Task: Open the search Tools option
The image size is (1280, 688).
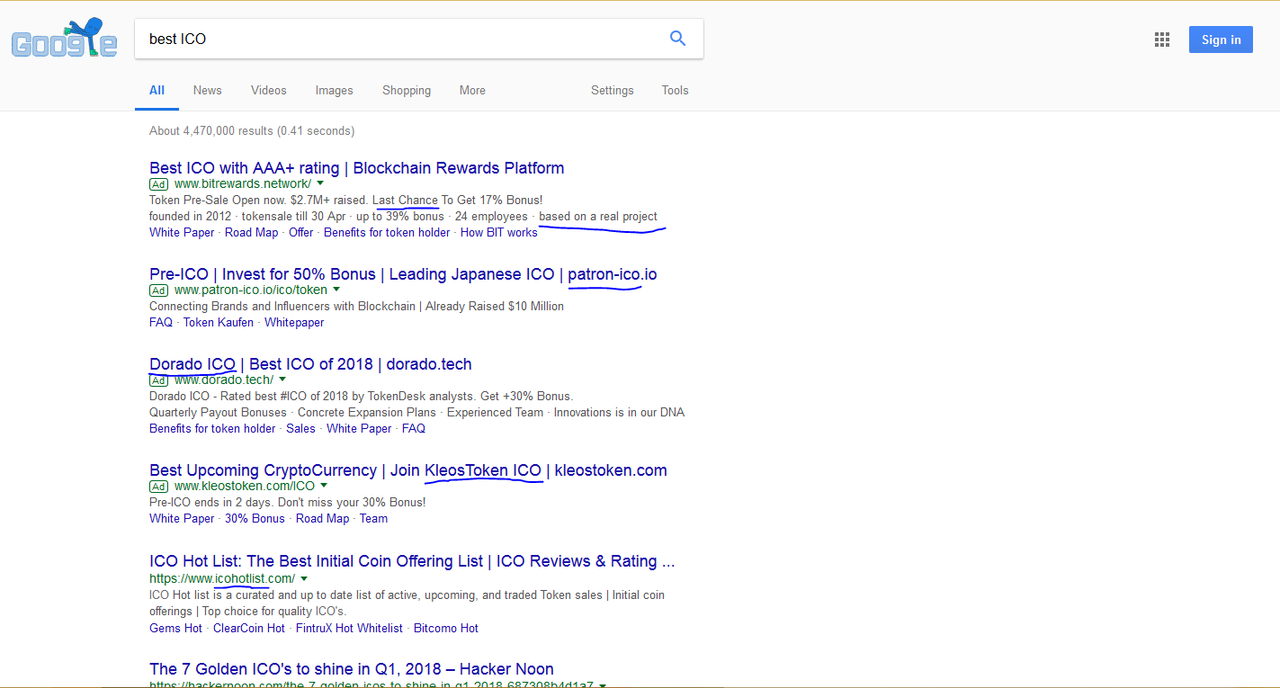Action: coord(675,90)
